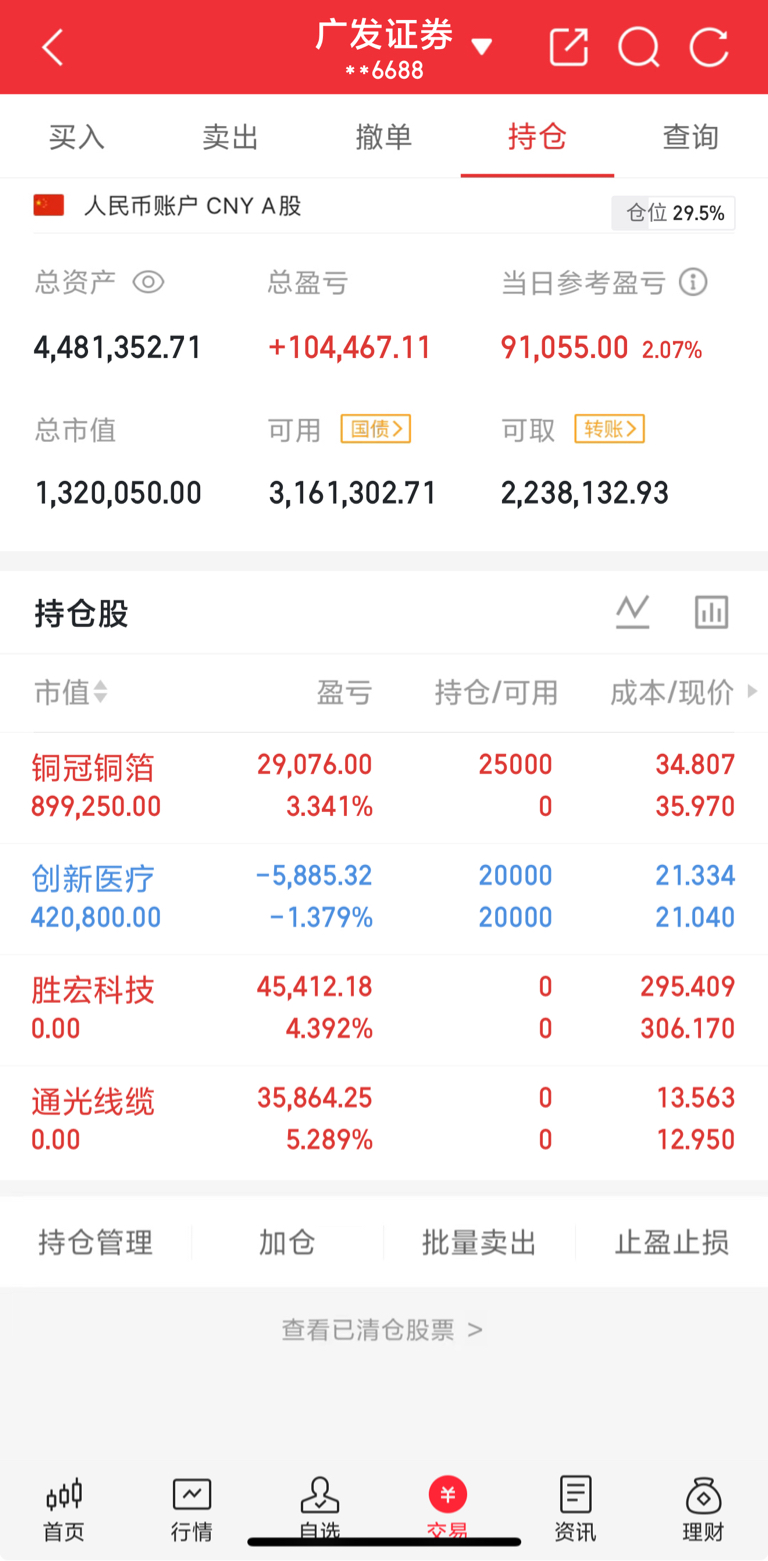Open the bar chart analysis icon

pos(712,612)
